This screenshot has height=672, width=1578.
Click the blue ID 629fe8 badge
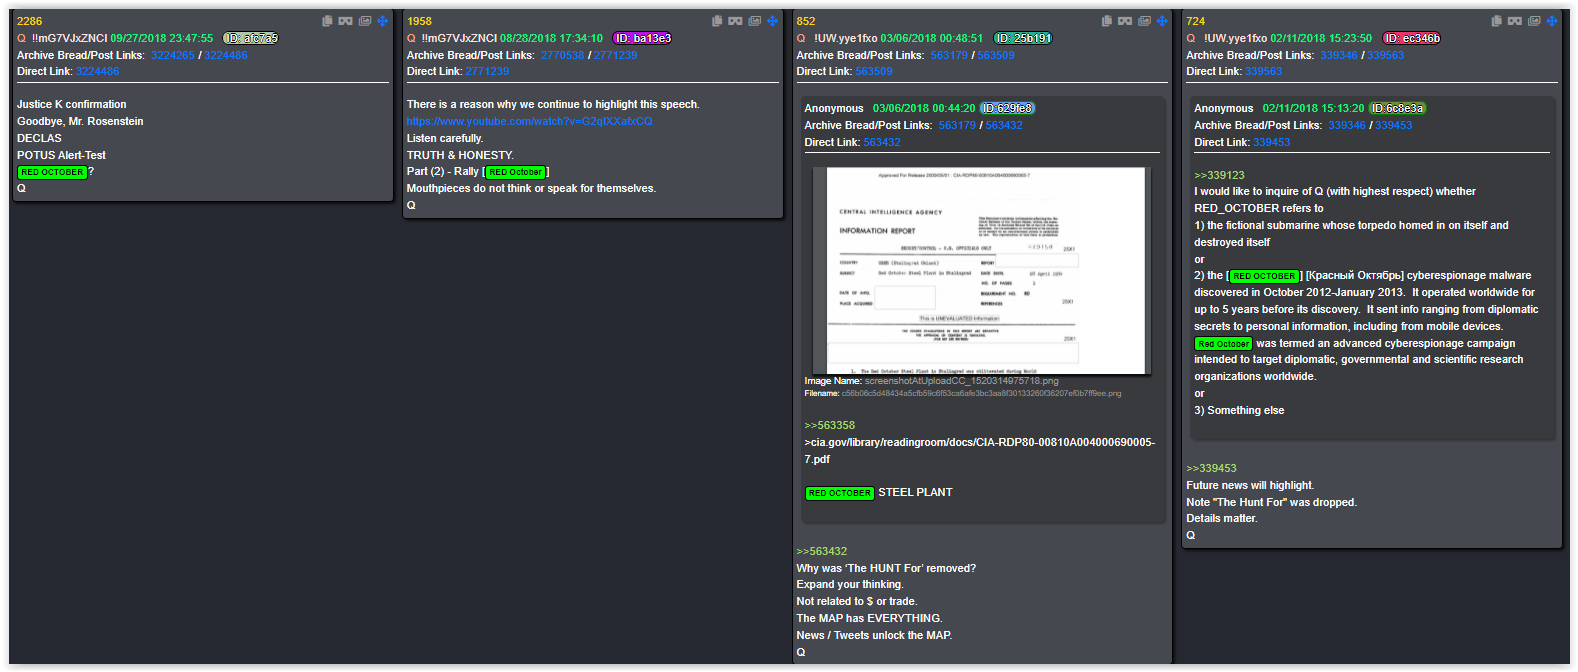click(1007, 108)
